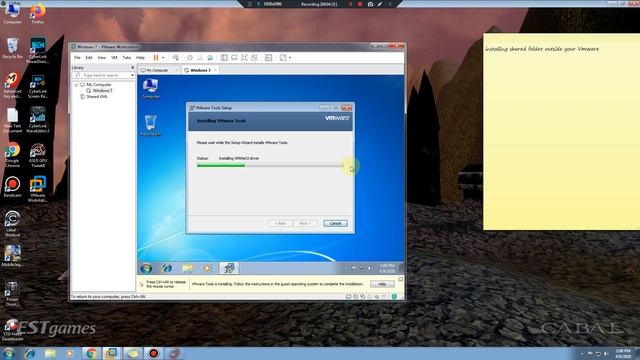Open the Bandicam desktop shortcut
The image size is (640, 360).
[x=12, y=187]
